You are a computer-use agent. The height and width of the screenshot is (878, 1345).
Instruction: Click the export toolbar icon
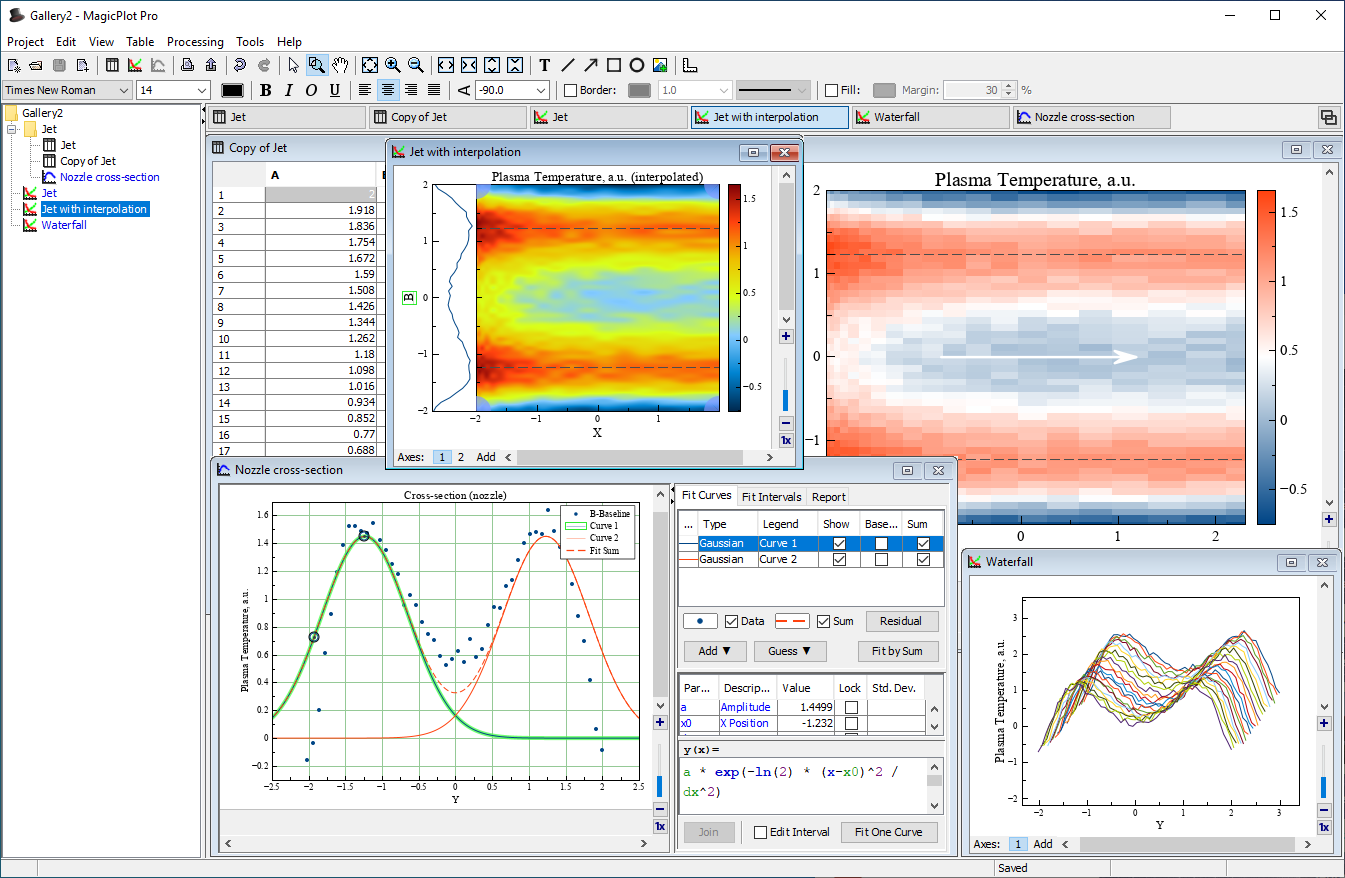[x=211, y=65]
